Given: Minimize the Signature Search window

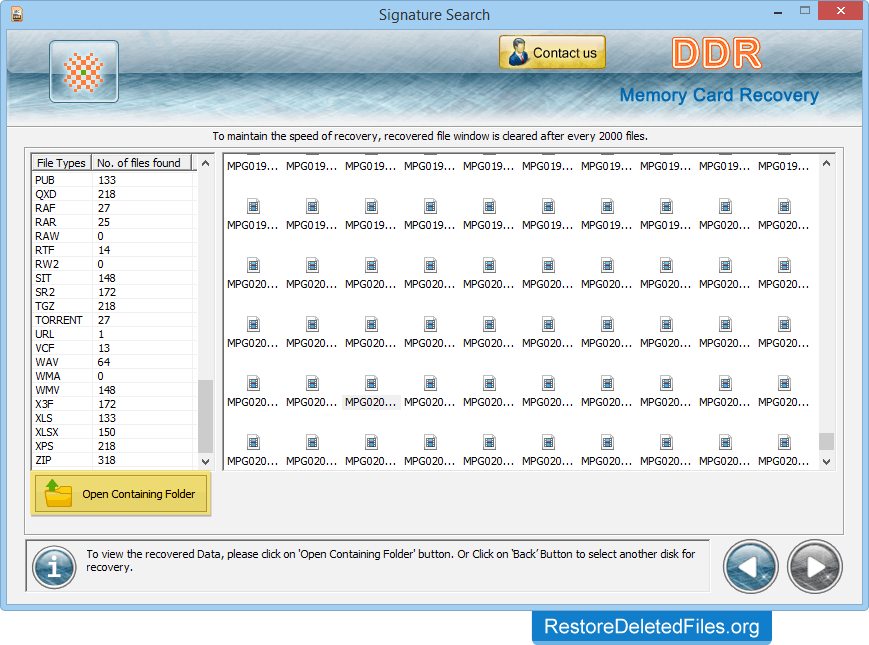Looking at the screenshot, I should point(778,12).
